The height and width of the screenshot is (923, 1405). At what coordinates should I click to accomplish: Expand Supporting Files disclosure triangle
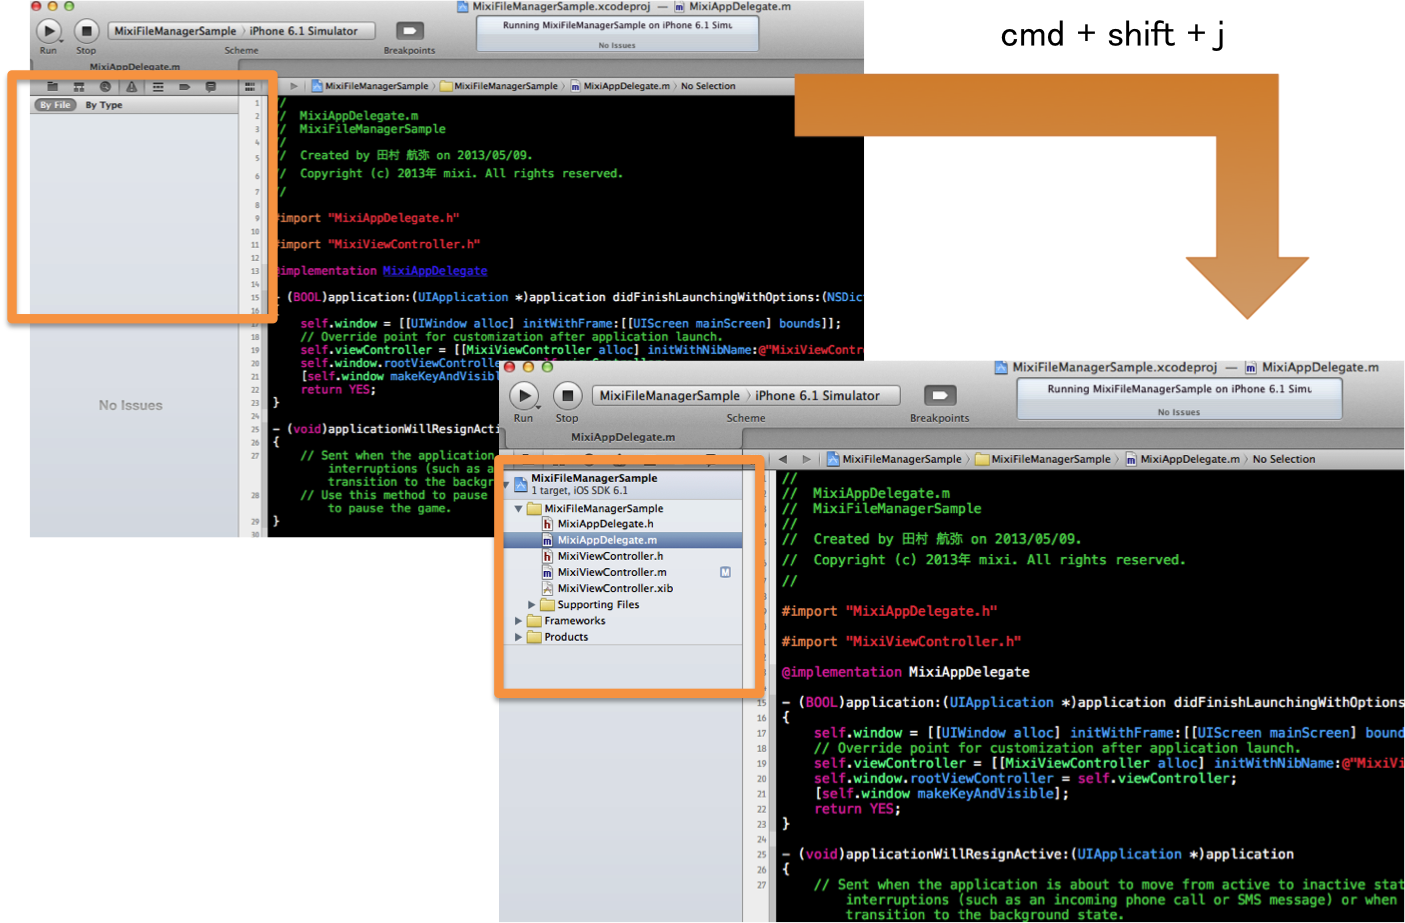coord(531,605)
